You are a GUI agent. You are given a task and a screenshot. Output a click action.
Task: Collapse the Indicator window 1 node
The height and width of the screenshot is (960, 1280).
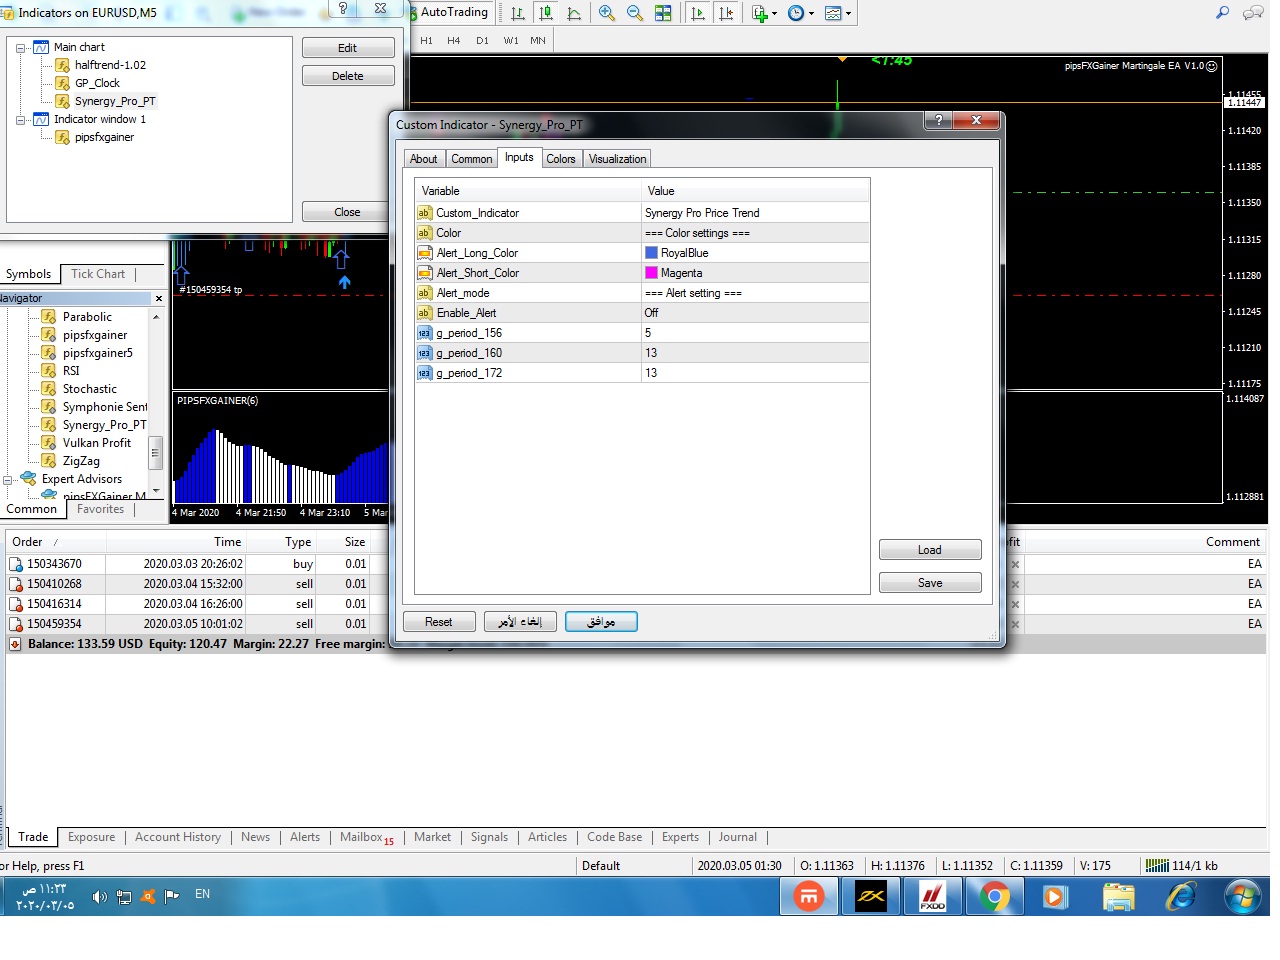point(21,119)
